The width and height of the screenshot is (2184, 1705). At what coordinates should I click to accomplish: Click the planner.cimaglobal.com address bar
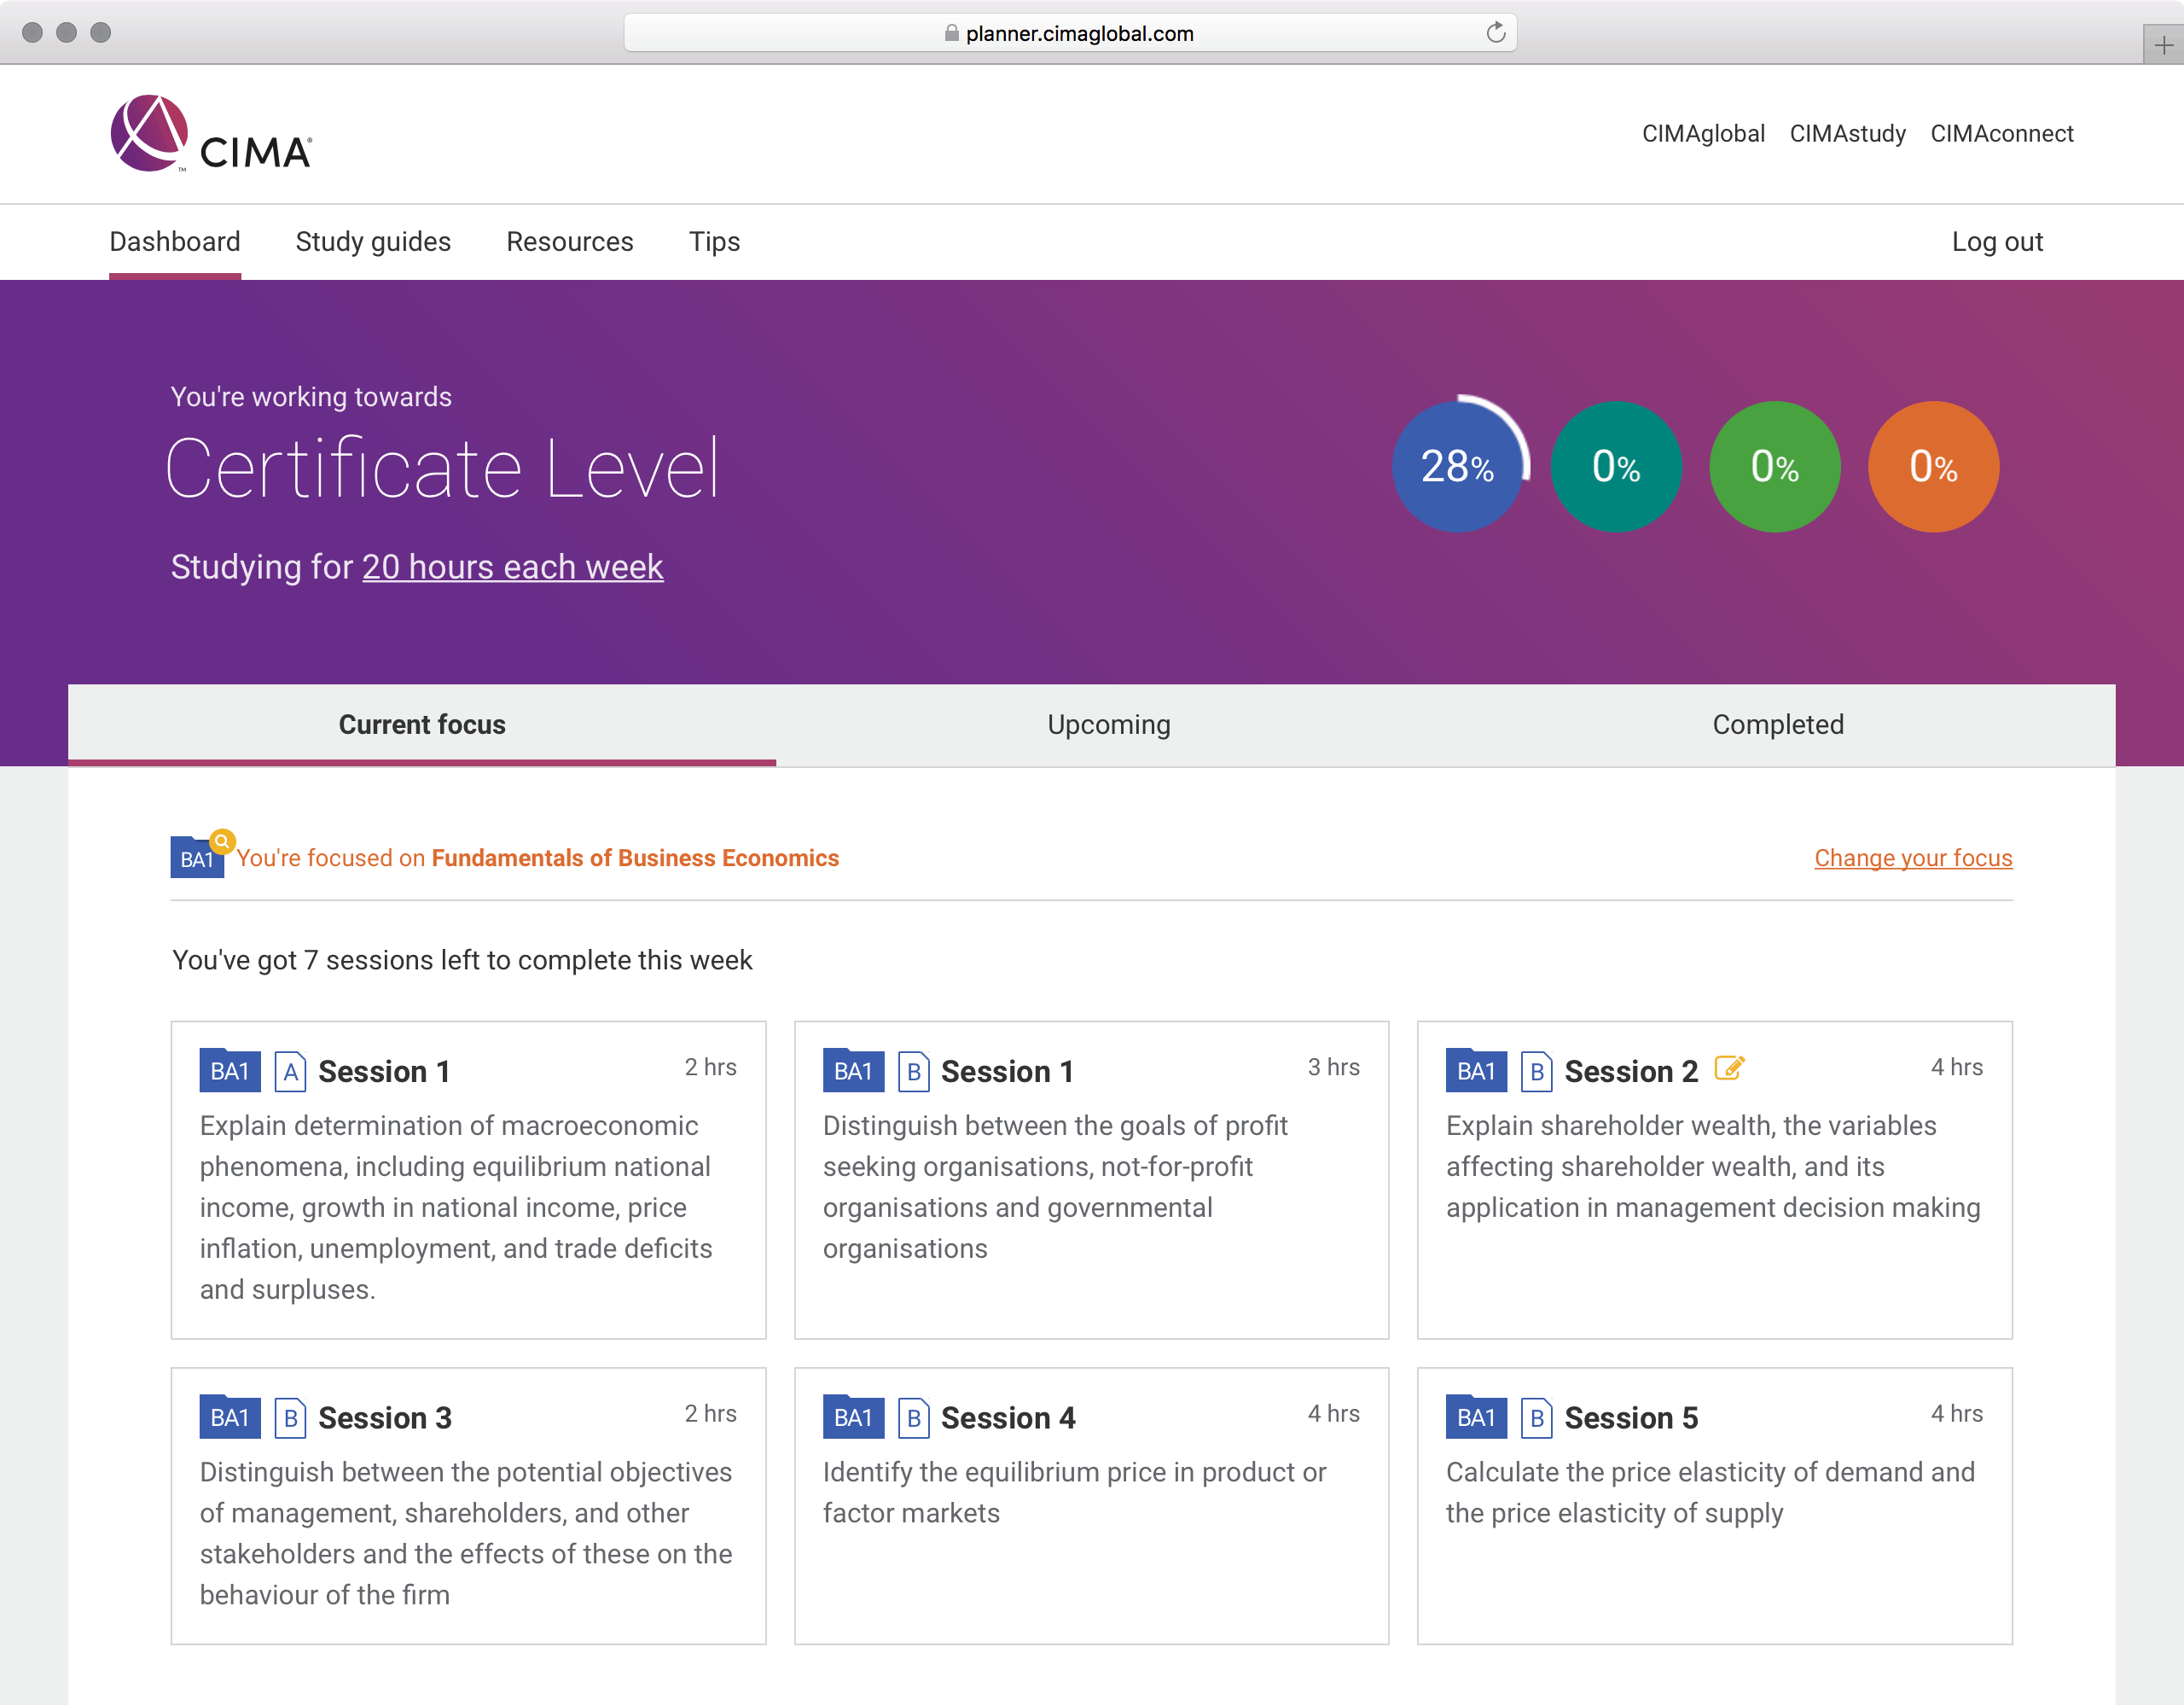[x=1070, y=33]
